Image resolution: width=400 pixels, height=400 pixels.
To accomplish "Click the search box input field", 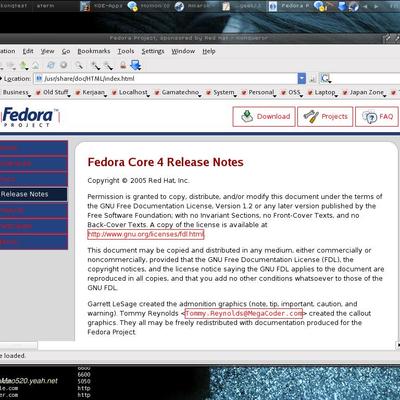I will pos(365,79).
